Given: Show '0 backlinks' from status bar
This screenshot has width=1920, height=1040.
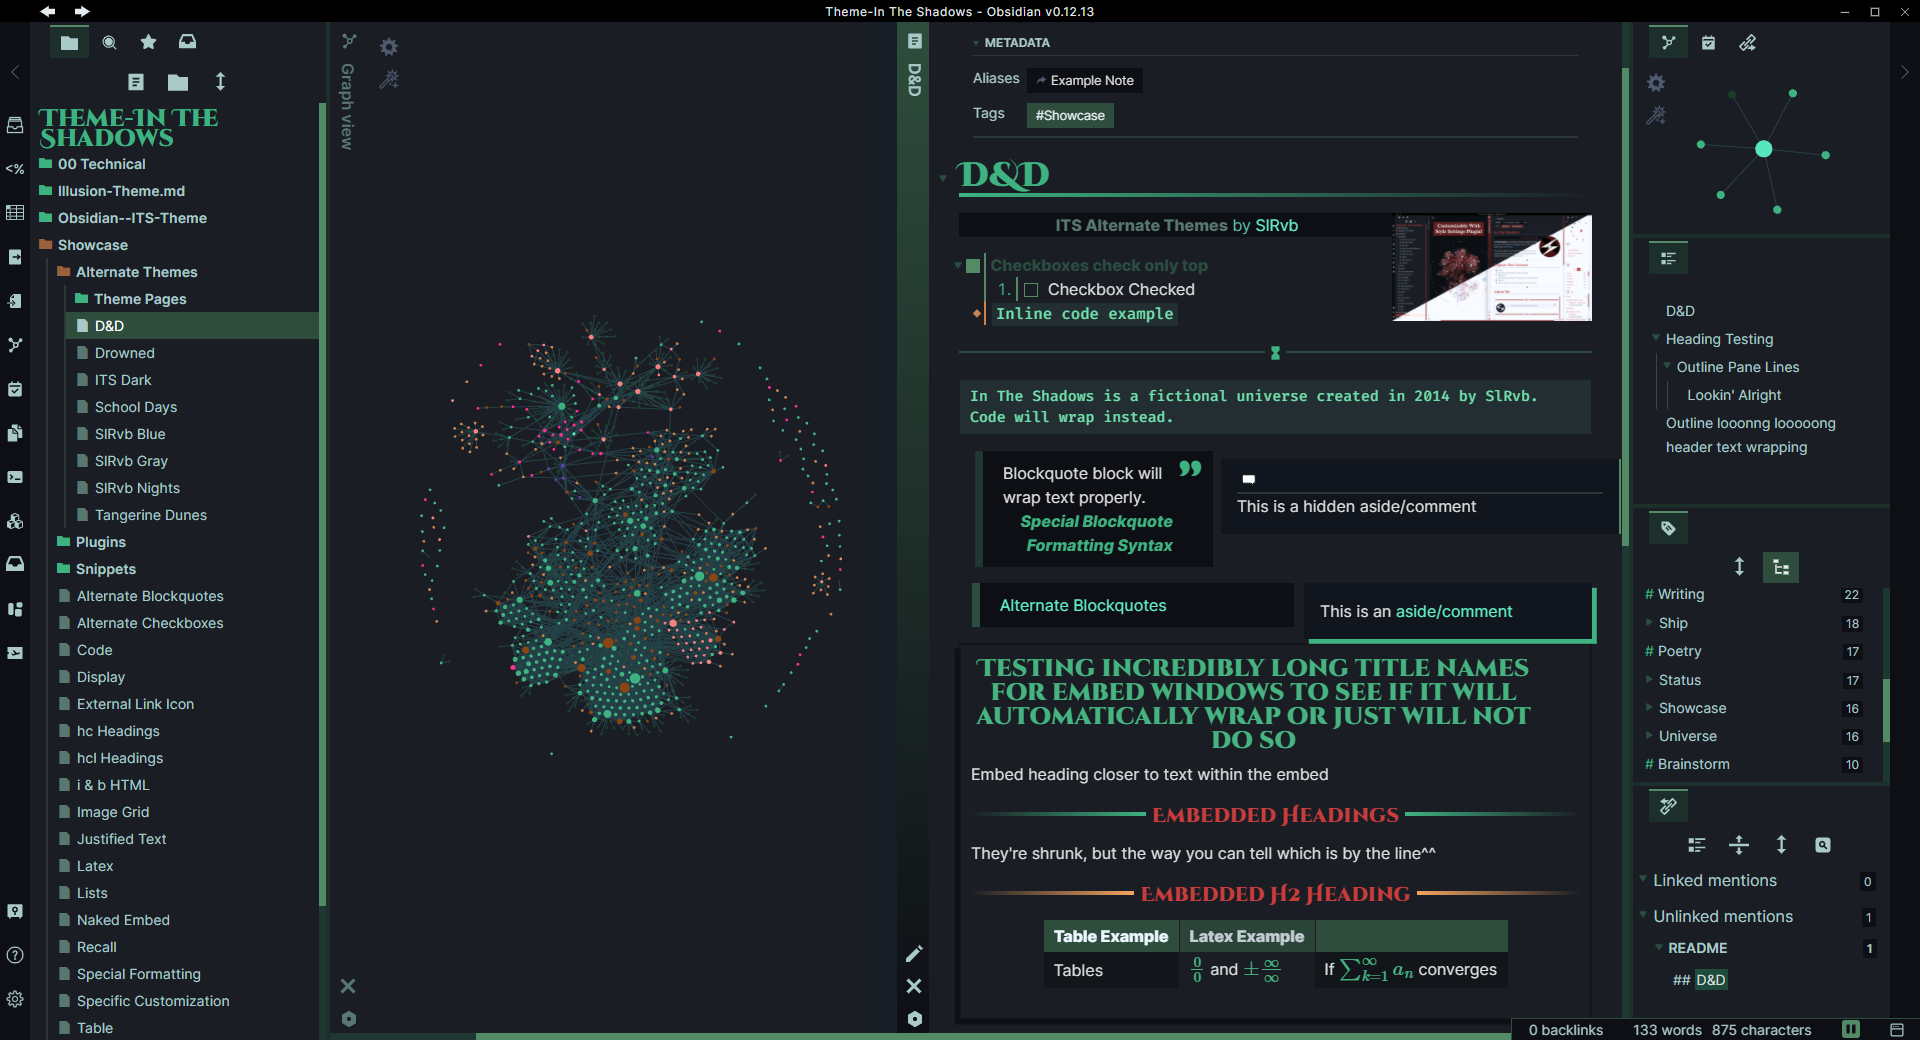Looking at the screenshot, I should point(1565,1030).
